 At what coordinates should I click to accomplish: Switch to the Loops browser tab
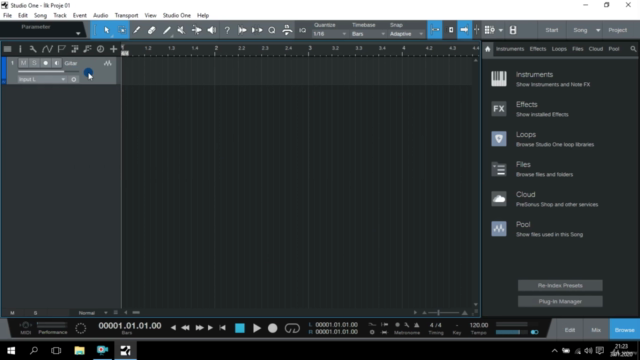pyautogui.click(x=559, y=49)
